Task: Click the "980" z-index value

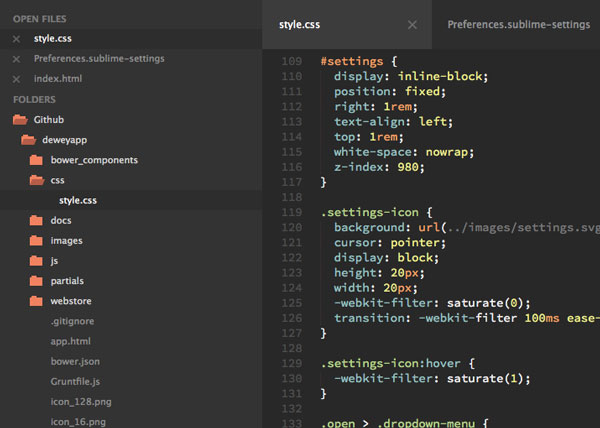Action: coord(408,167)
